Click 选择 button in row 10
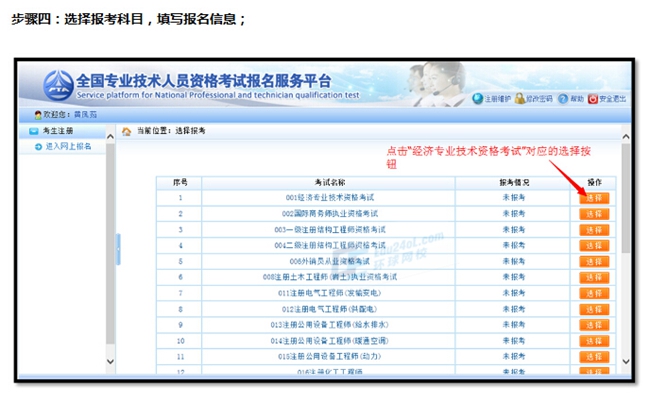The height and width of the screenshot is (402, 650). (594, 341)
